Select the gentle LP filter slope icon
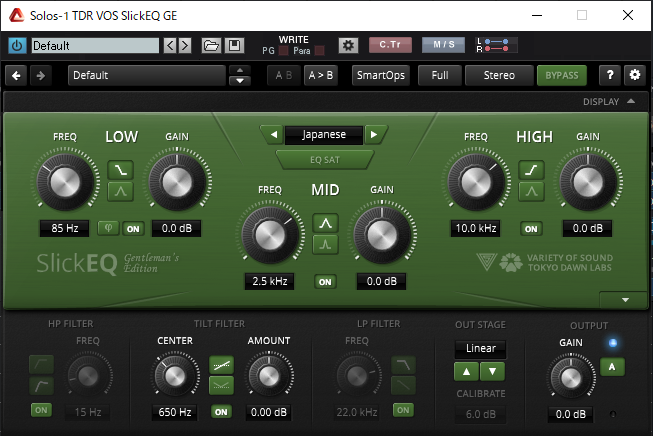The height and width of the screenshot is (436, 653). 403,386
